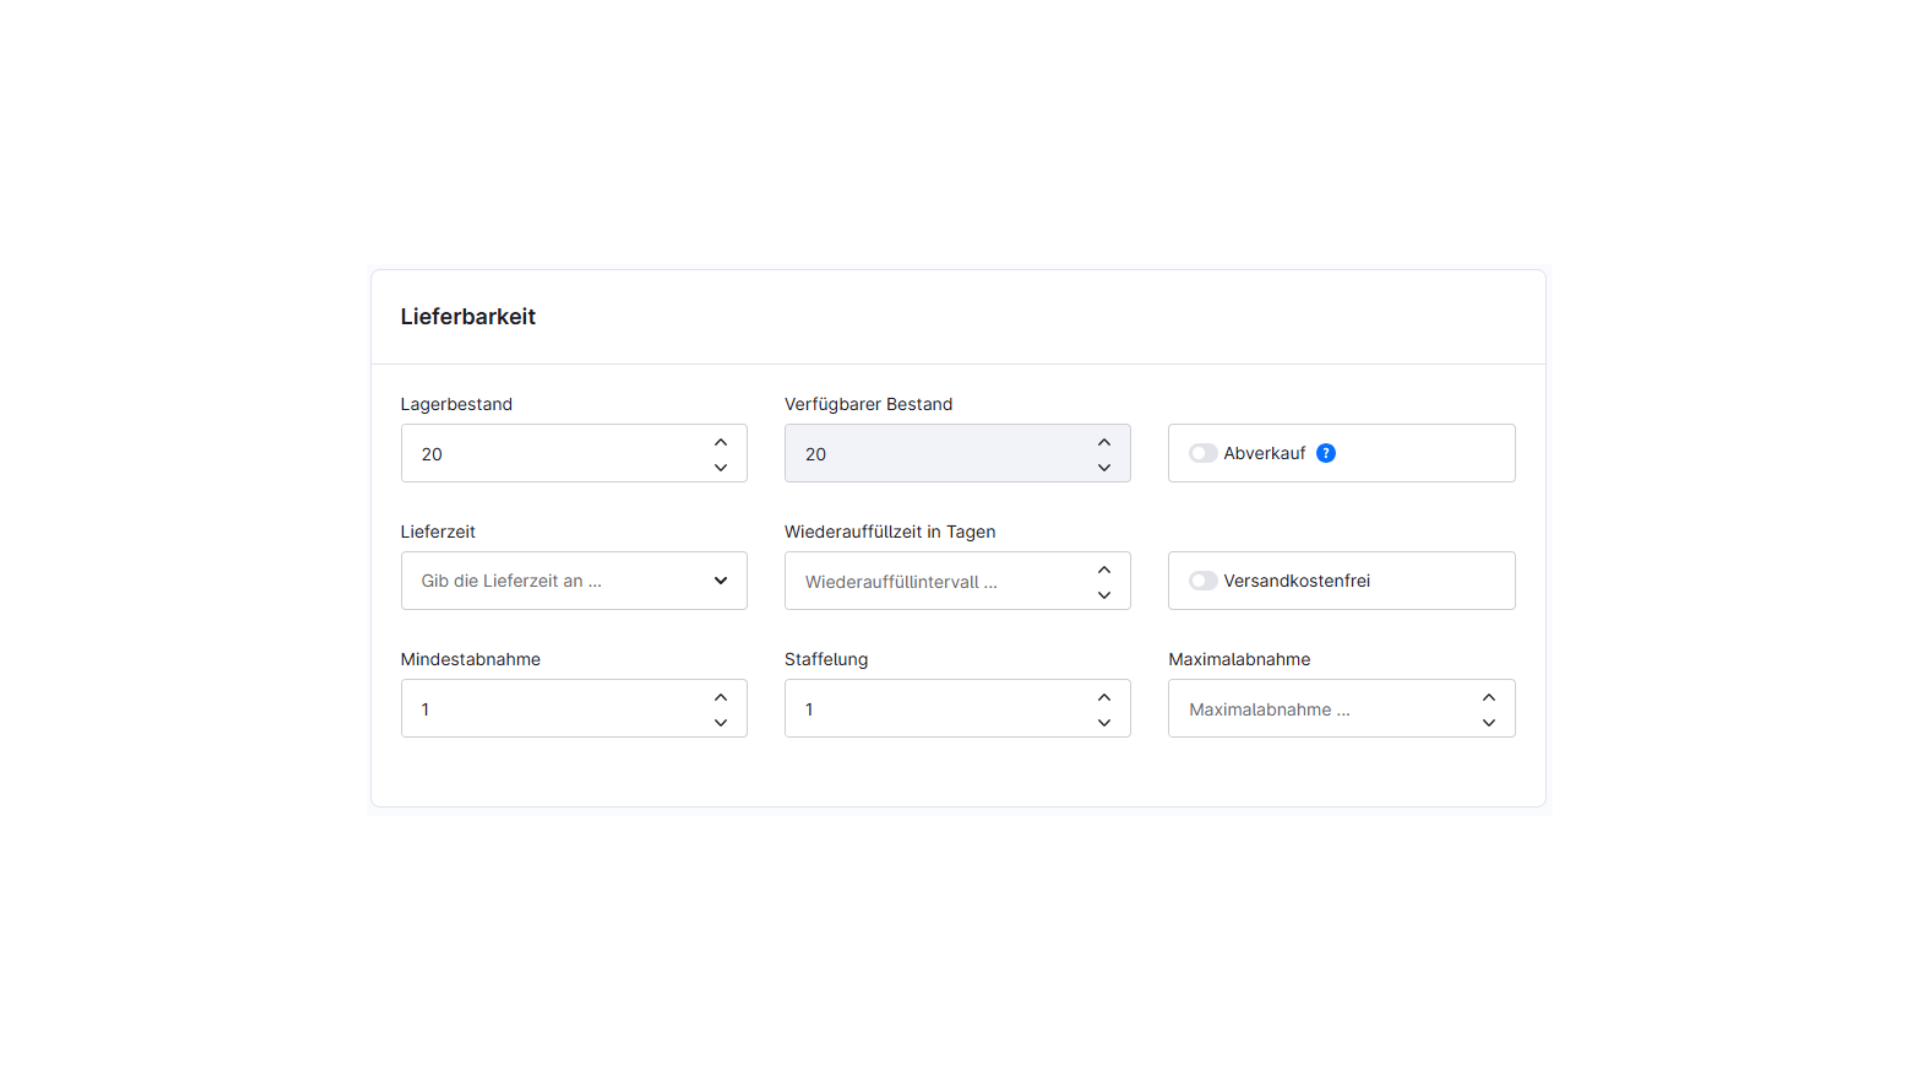Click the Wiederauffüllzeit in Tagen label

[889, 531]
